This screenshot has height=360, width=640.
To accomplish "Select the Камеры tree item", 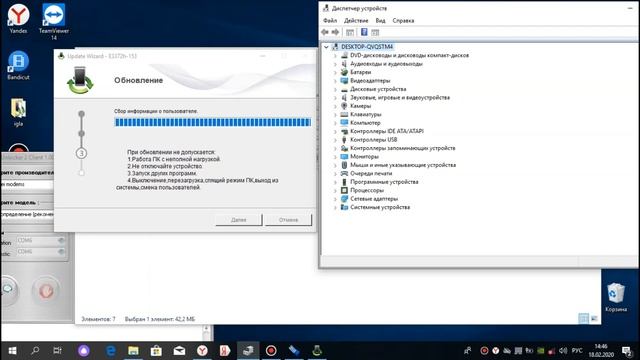I will pos(360,106).
